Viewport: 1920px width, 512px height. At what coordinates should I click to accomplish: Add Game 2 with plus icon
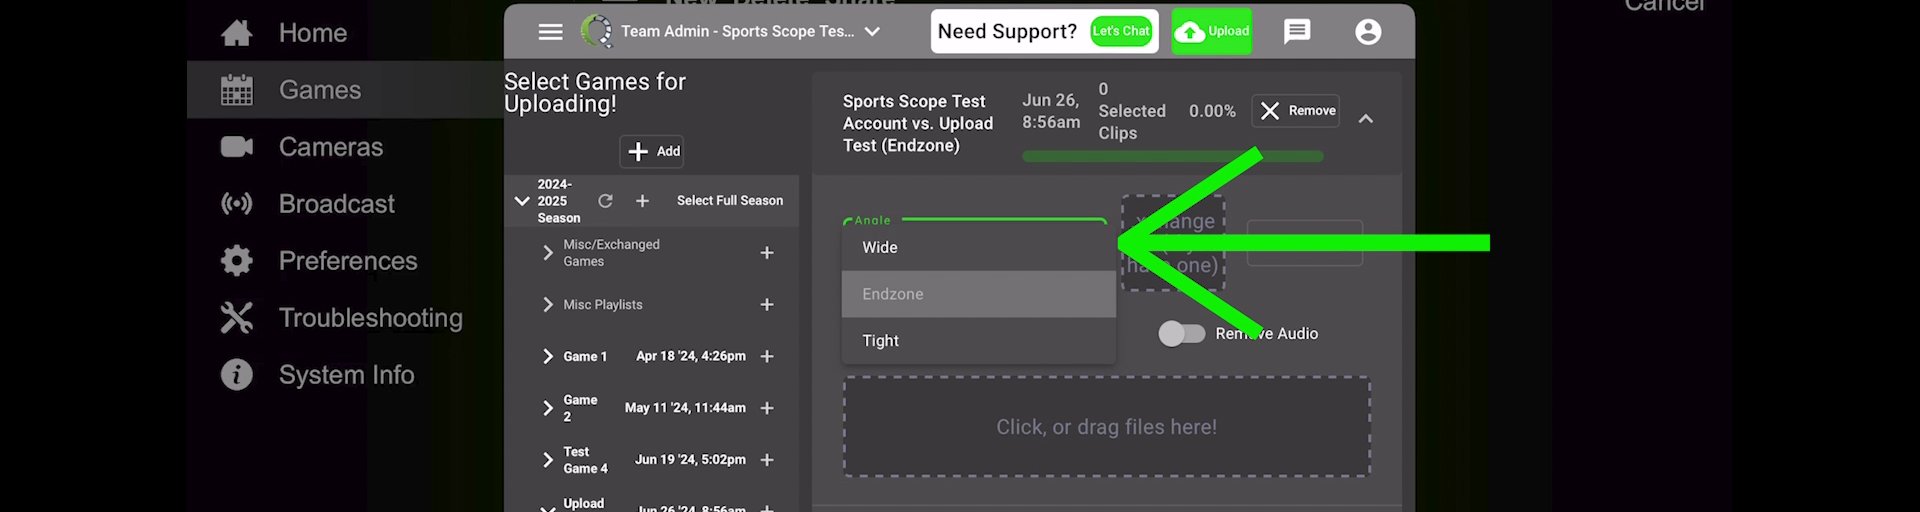click(767, 408)
